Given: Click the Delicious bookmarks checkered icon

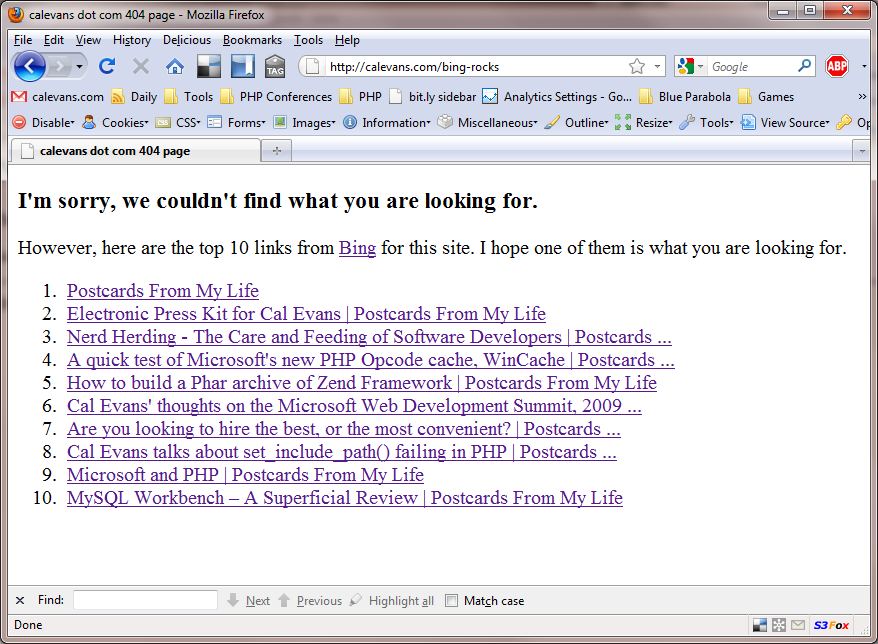Looking at the screenshot, I should (x=209, y=66).
